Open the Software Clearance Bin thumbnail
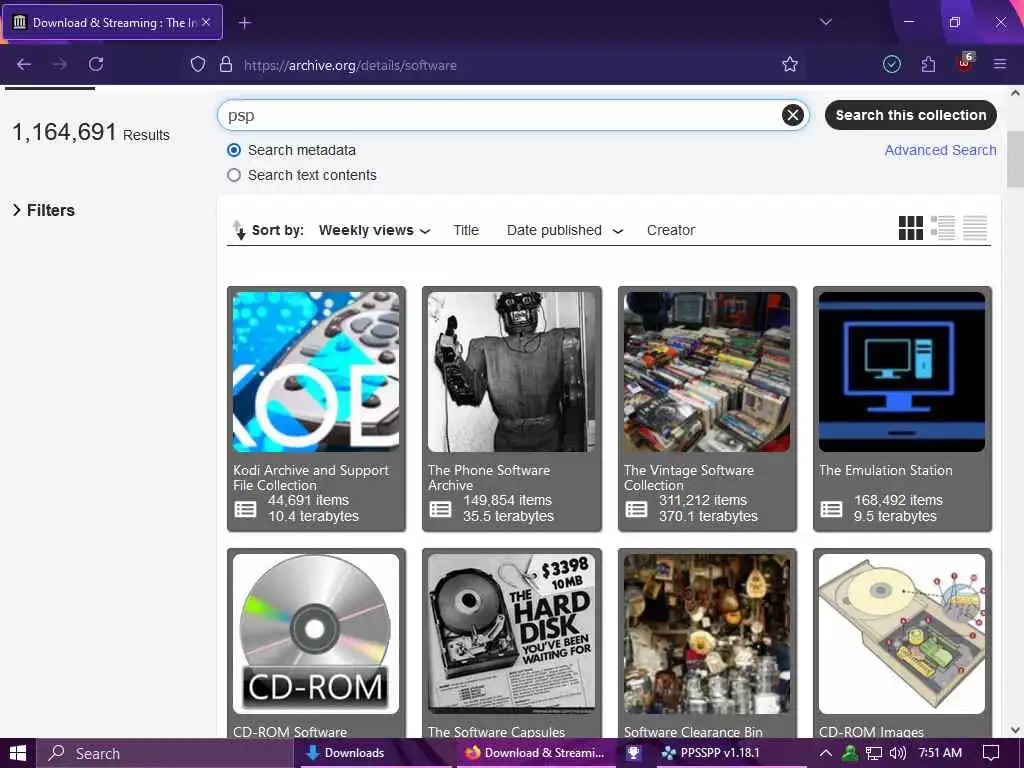This screenshot has height=768, width=1024. pos(707,633)
